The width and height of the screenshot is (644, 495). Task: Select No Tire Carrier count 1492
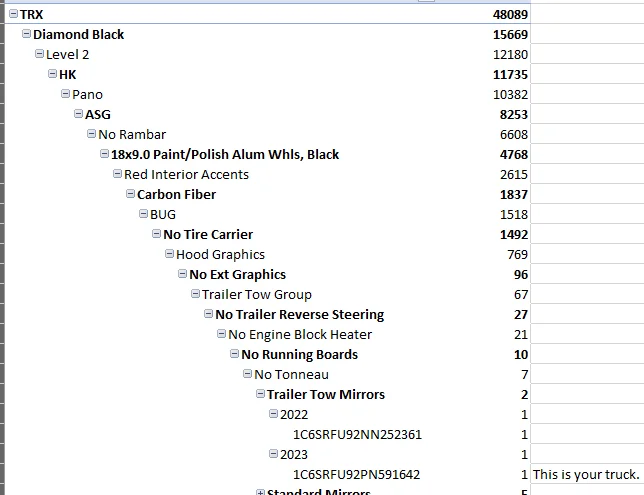[x=513, y=234]
